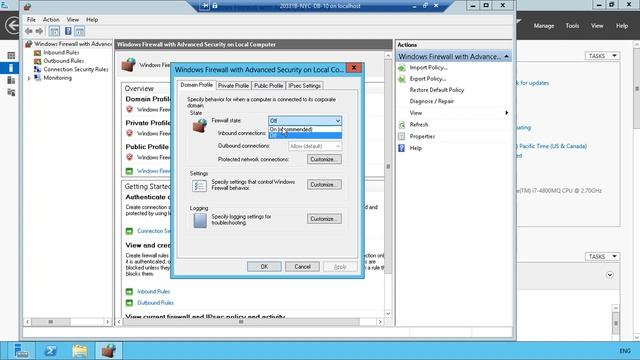Click All Servers icon in Server Manager sidebar
Image resolution: width=640 pixels, height=360 pixels.
pos(11,80)
